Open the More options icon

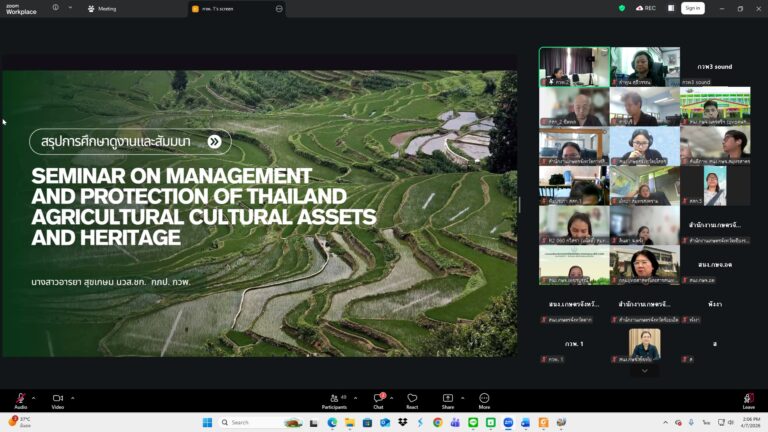pyautogui.click(x=484, y=398)
